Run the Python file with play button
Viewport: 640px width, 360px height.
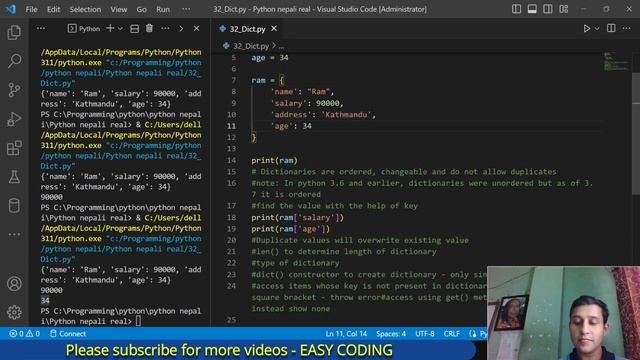587,29
